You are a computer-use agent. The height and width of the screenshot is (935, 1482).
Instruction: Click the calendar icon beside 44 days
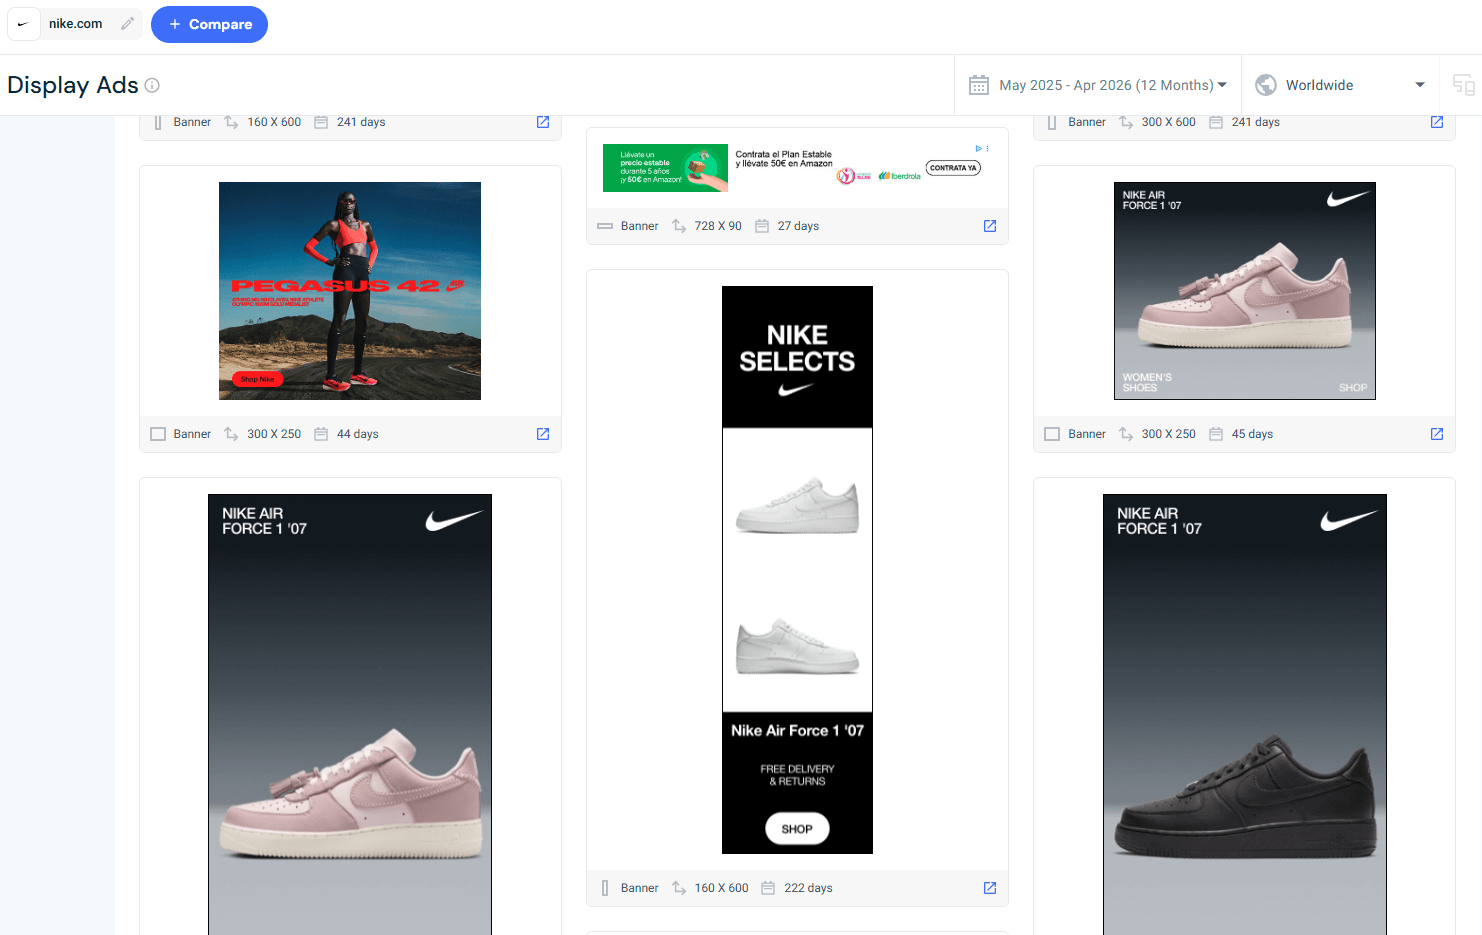point(321,434)
